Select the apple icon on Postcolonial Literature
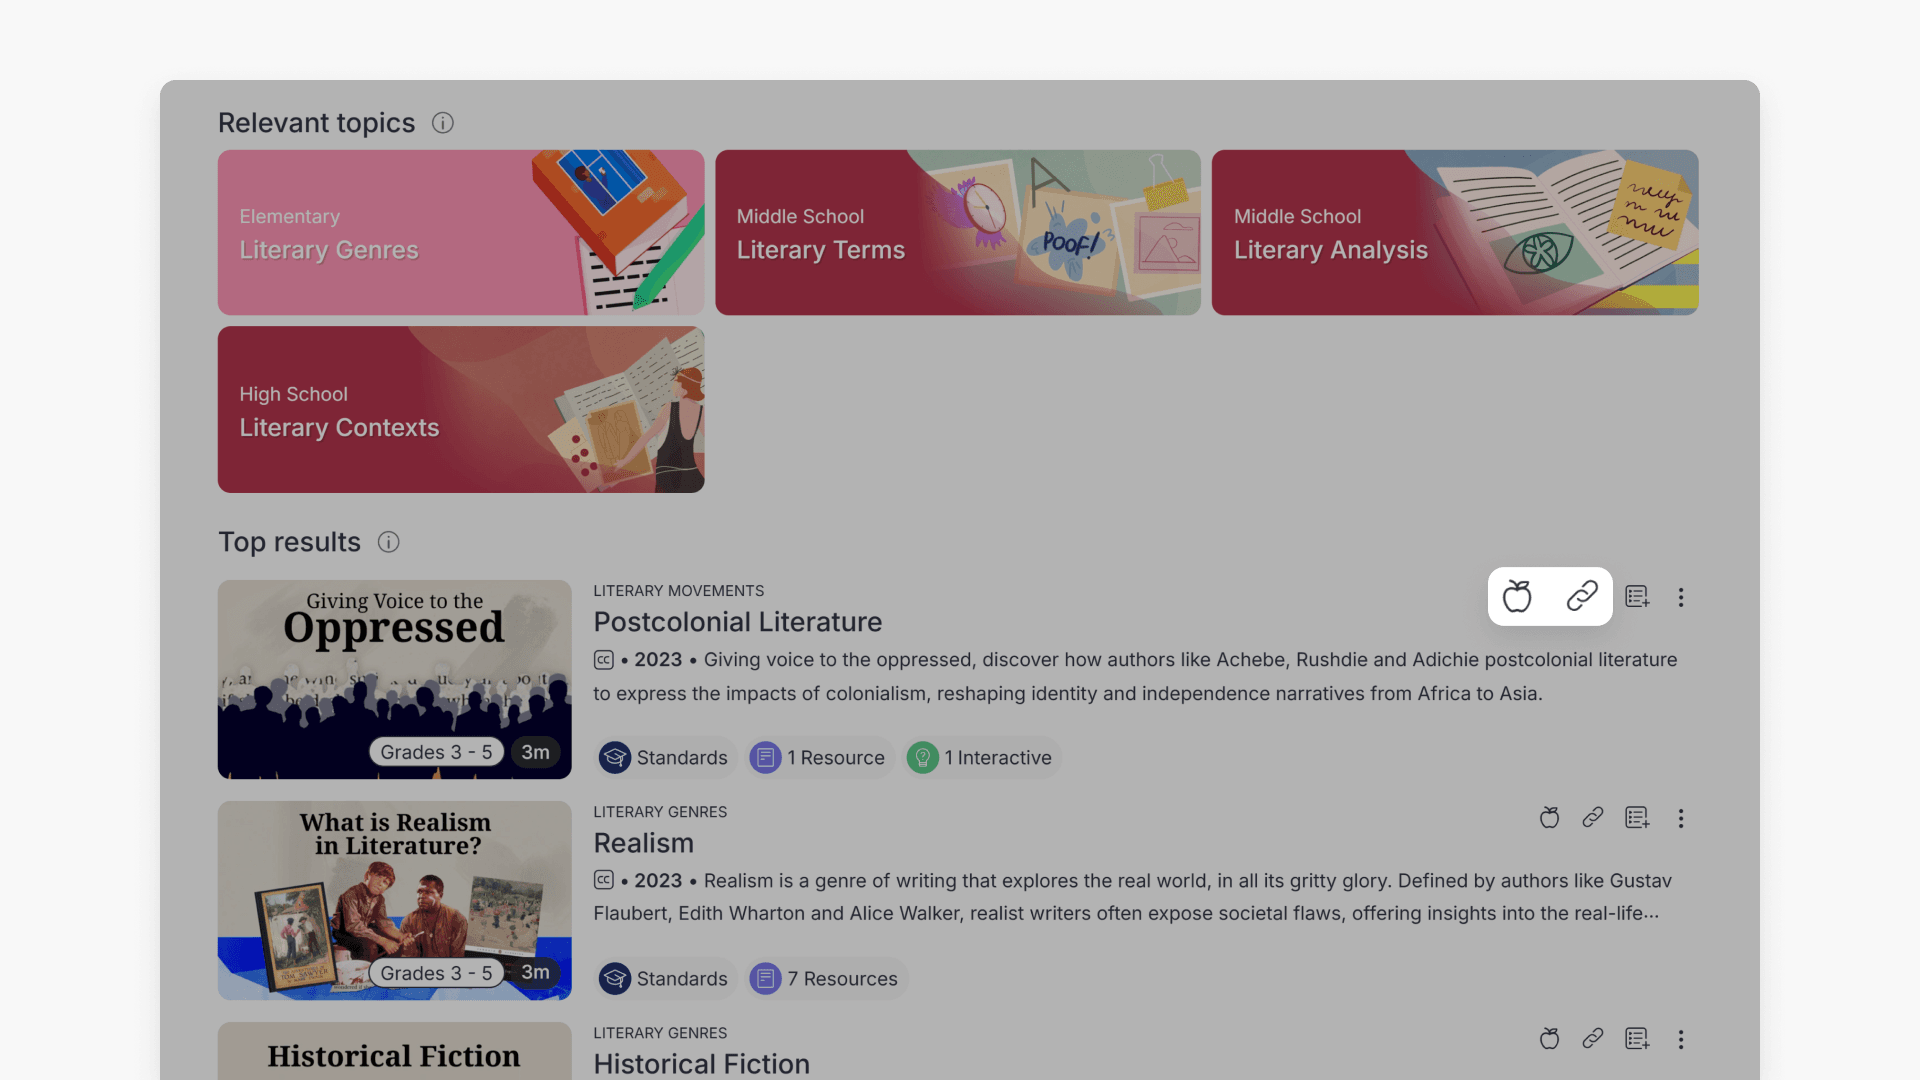 pyautogui.click(x=1516, y=596)
